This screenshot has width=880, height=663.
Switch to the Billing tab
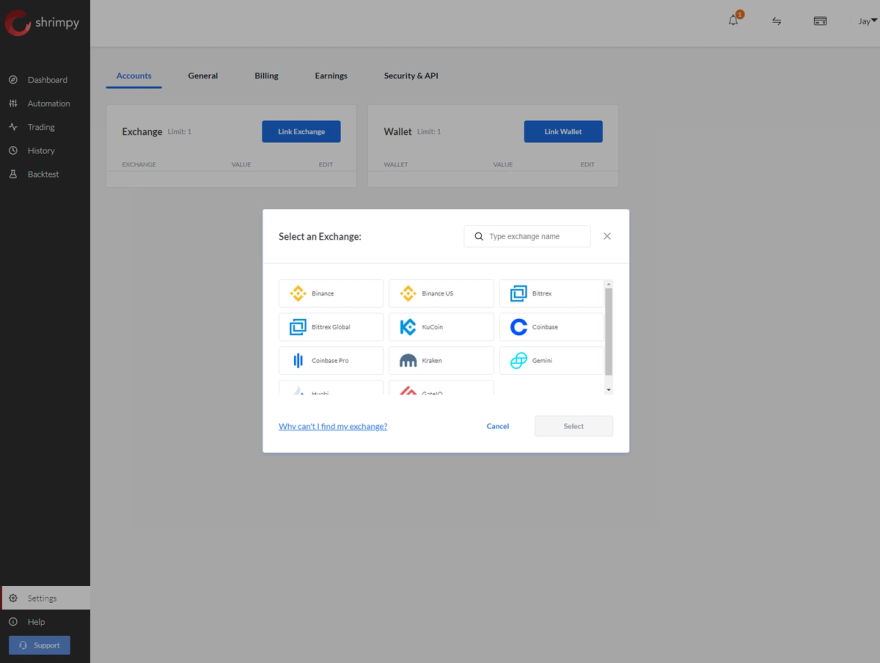(266, 76)
